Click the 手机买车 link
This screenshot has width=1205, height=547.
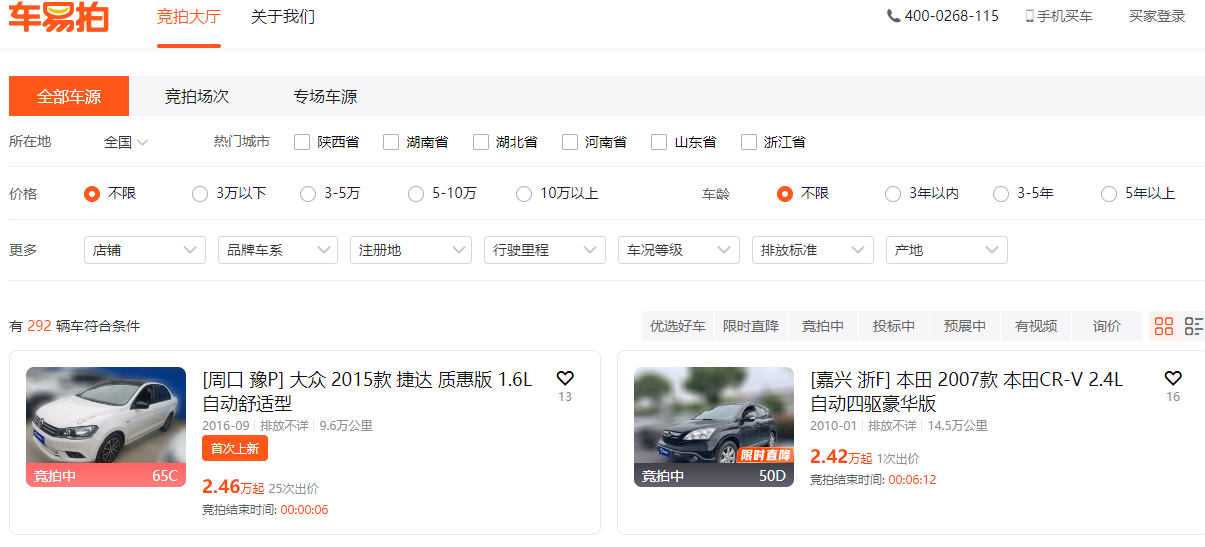pos(1065,16)
